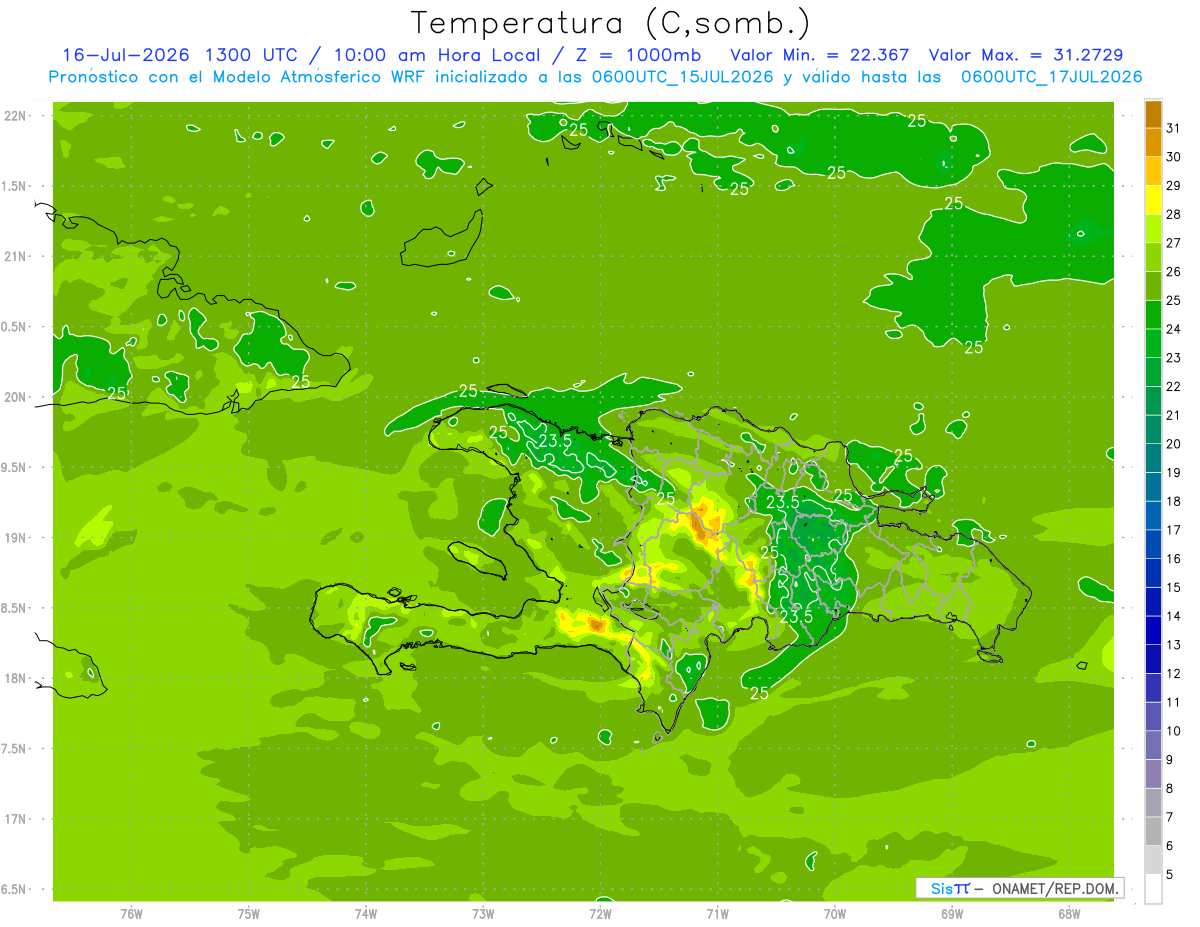This screenshot has width=1200, height=927.
Task: Pick the green colorbar swatch between 22 and 23
Action: tap(1153, 372)
